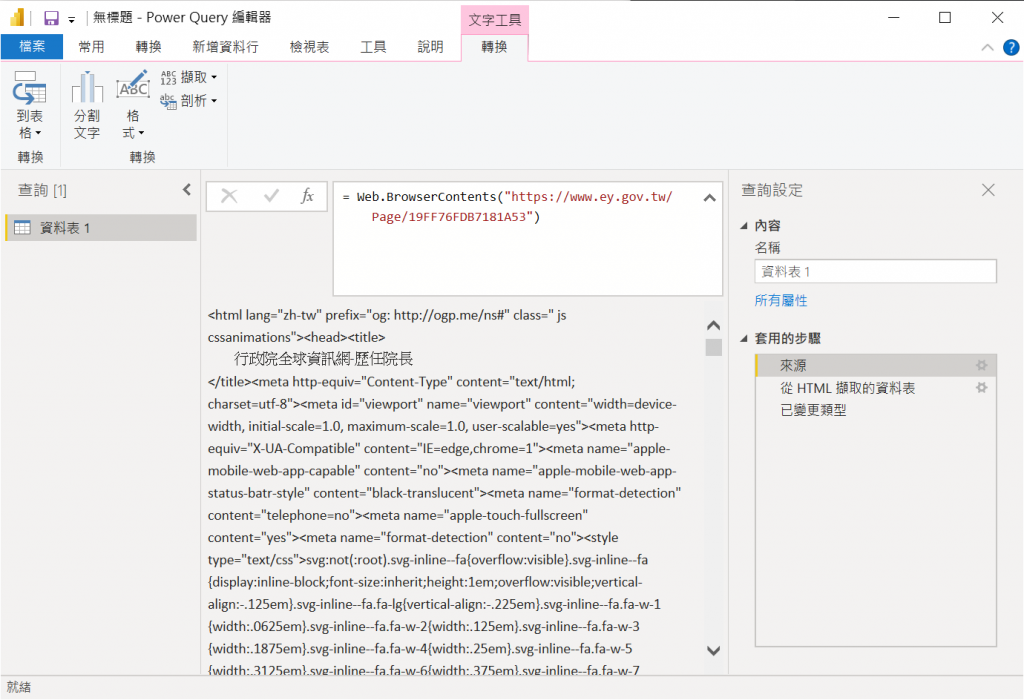Select the 資料表 1 query
This screenshot has height=700, width=1024.
(x=101, y=227)
